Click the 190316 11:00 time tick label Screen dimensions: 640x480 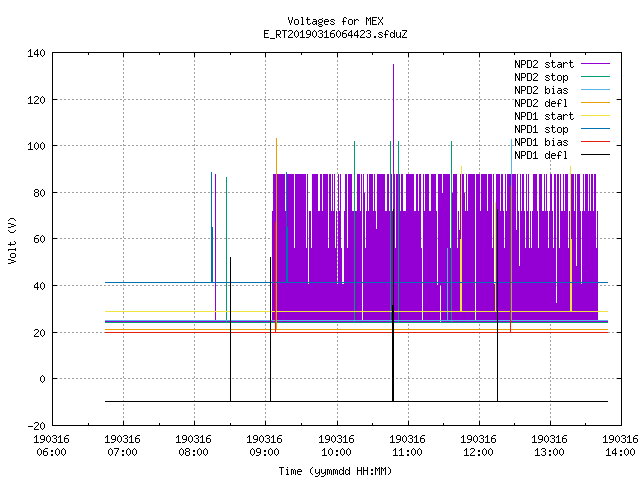pyautogui.click(x=407, y=446)
